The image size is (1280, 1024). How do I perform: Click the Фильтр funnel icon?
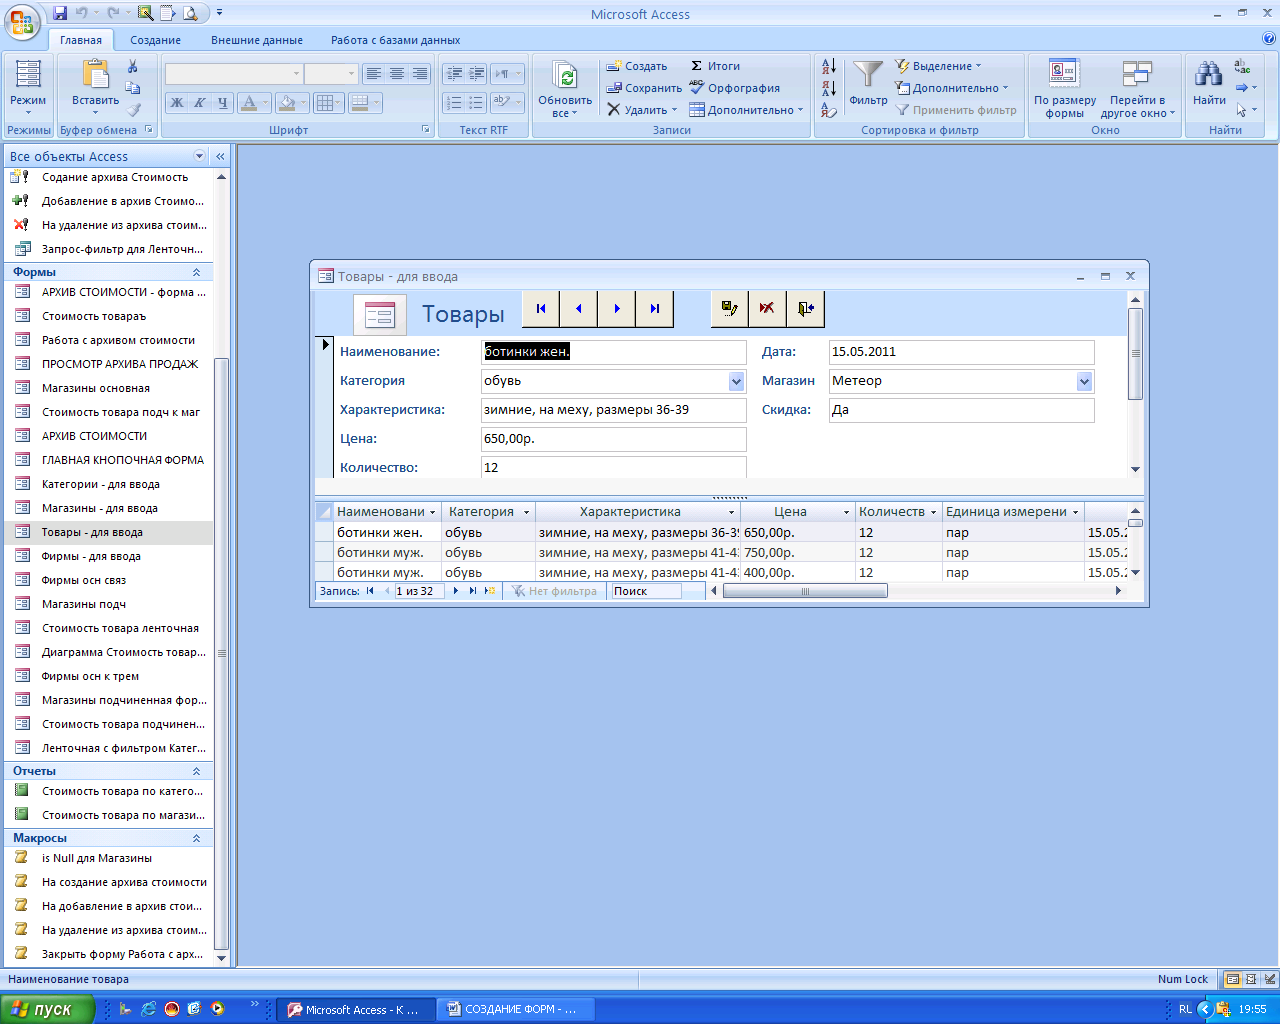coord(868,75)
